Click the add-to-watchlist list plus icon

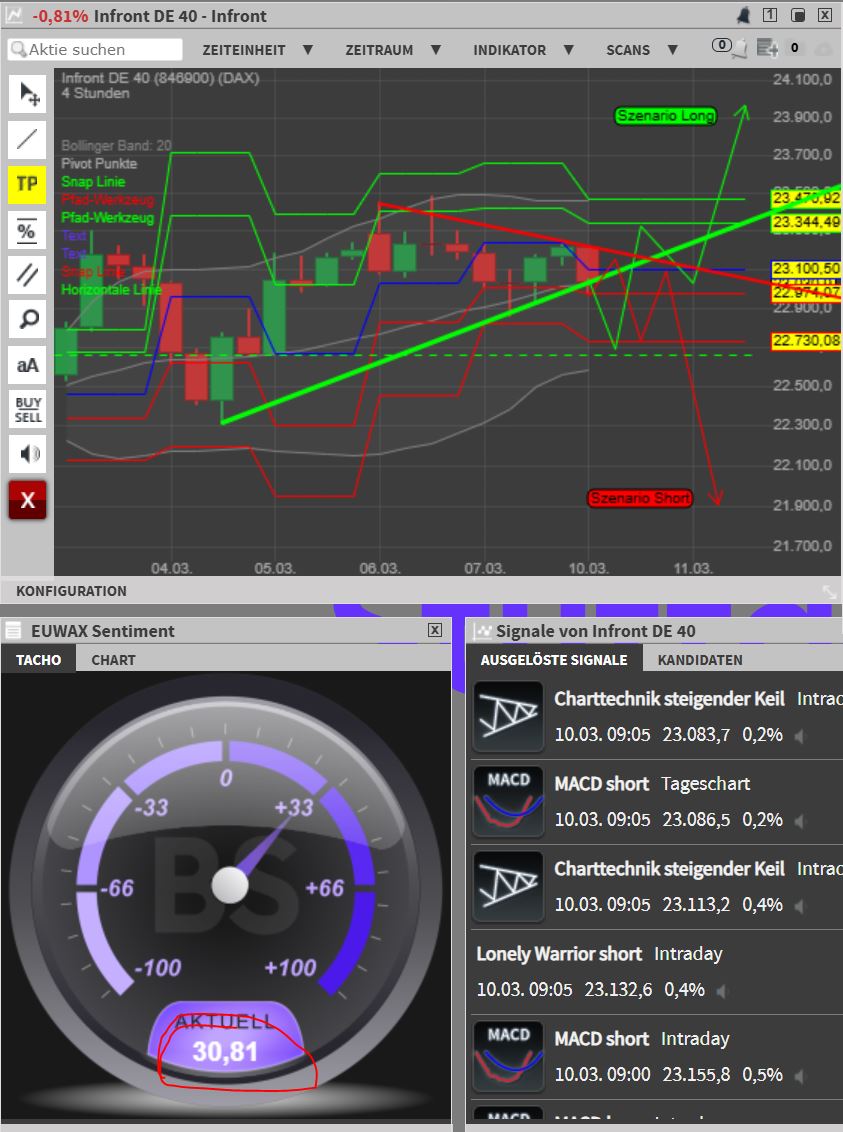(x=766, y=48)
